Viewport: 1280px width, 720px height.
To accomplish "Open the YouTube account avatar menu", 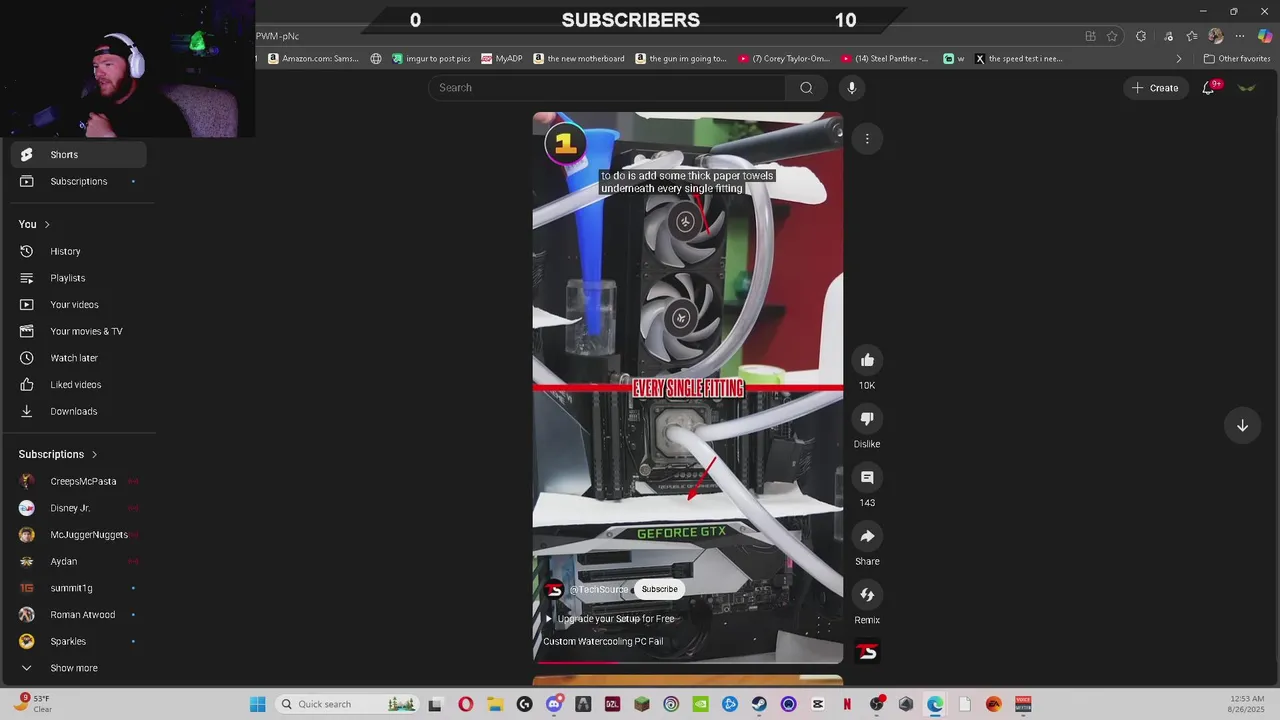I will (1247, 88).
